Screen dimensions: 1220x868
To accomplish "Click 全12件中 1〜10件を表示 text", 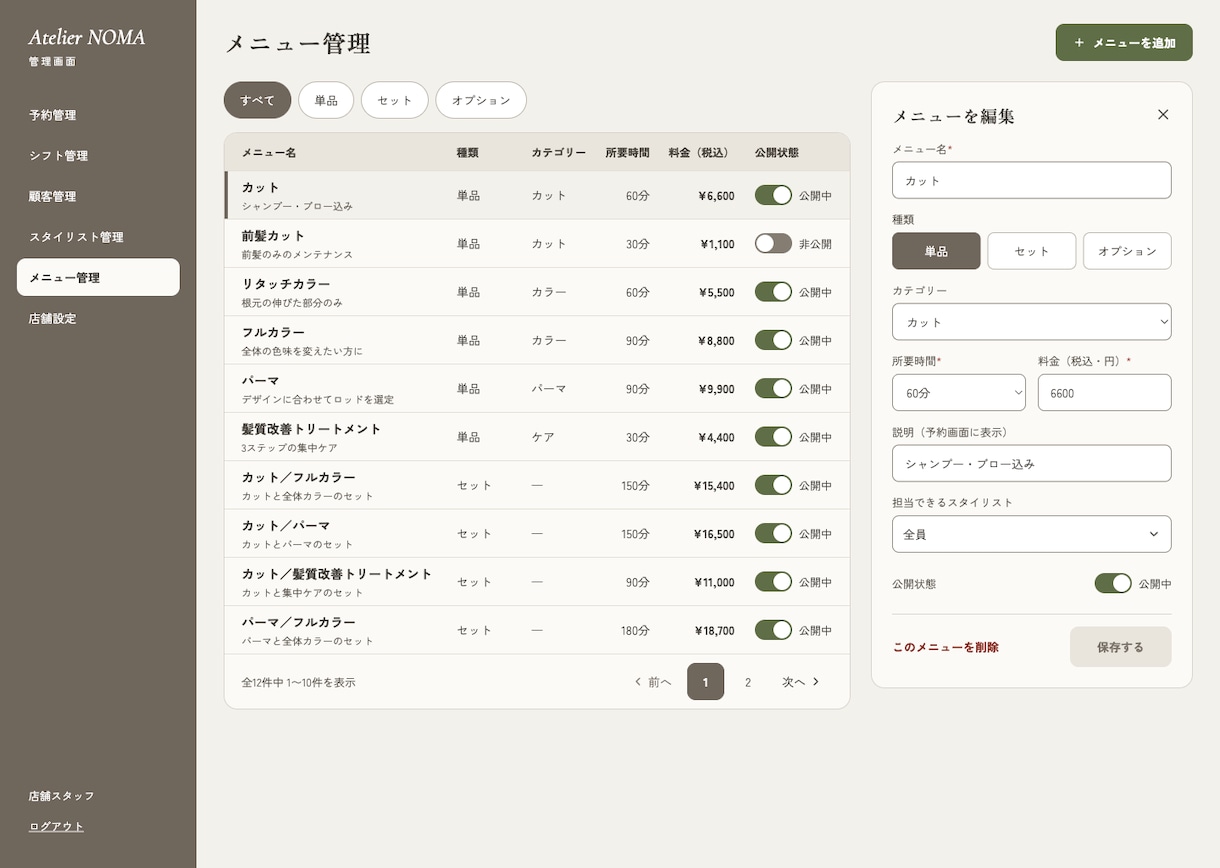I will (298, 683).
